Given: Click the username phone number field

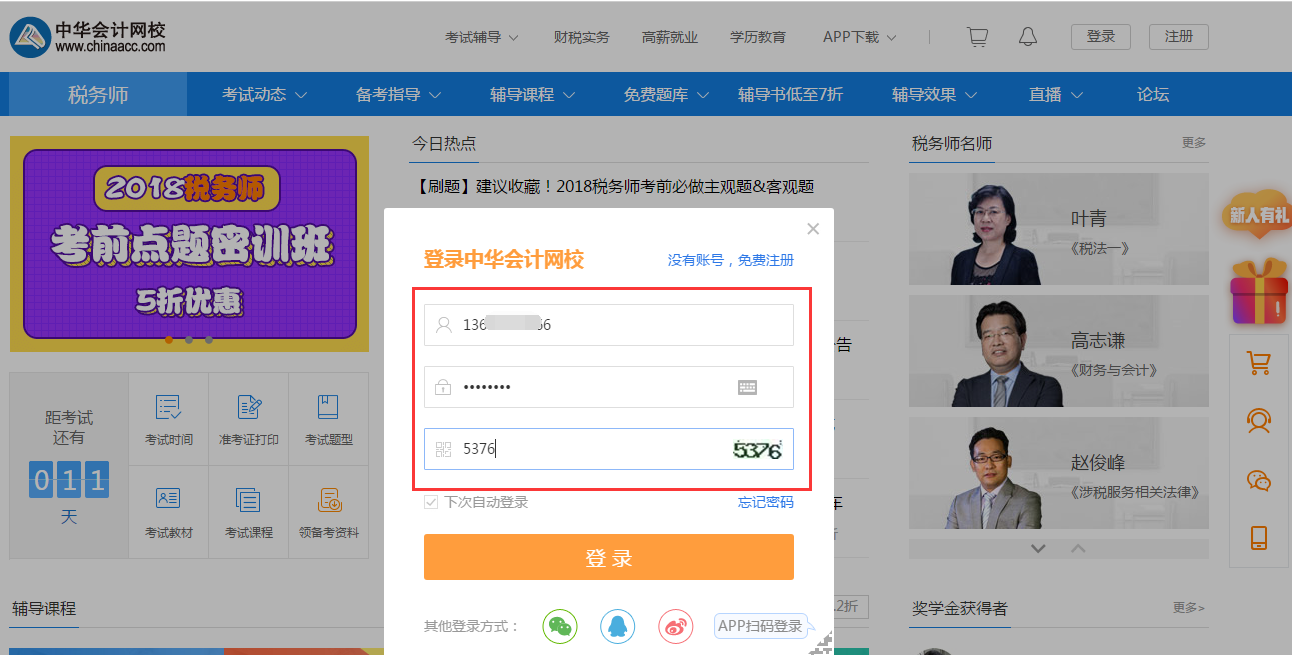Looking at the screenshot, I should (609, 325).
